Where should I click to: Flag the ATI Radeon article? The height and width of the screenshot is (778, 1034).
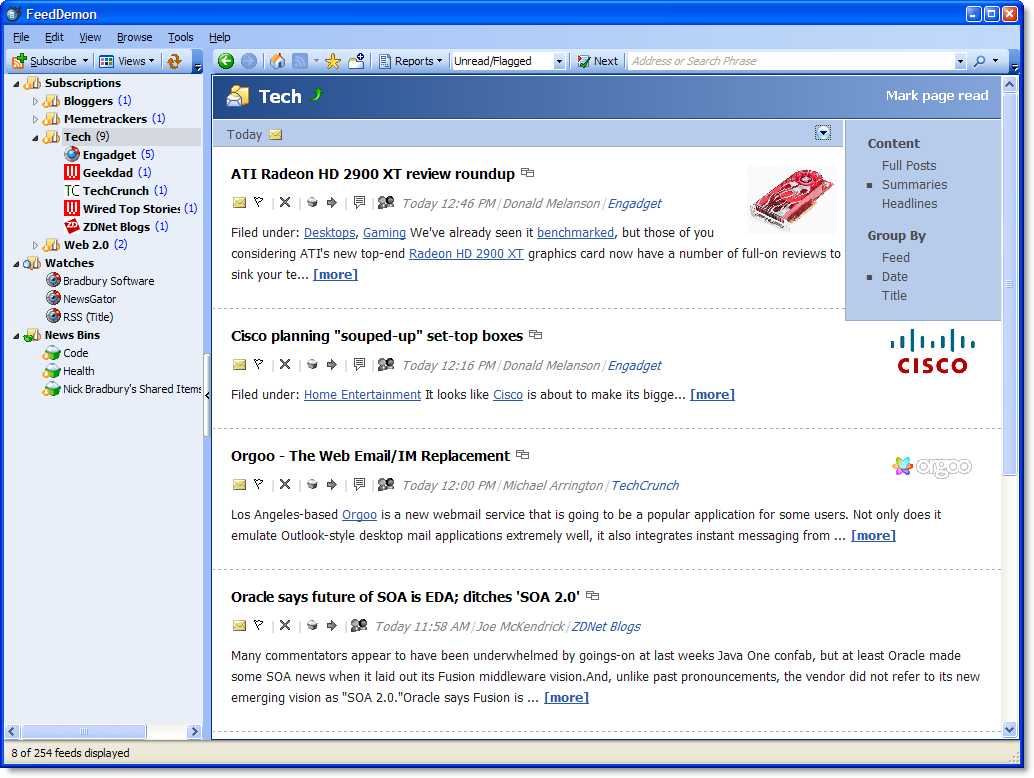click(x=258, y=202)
